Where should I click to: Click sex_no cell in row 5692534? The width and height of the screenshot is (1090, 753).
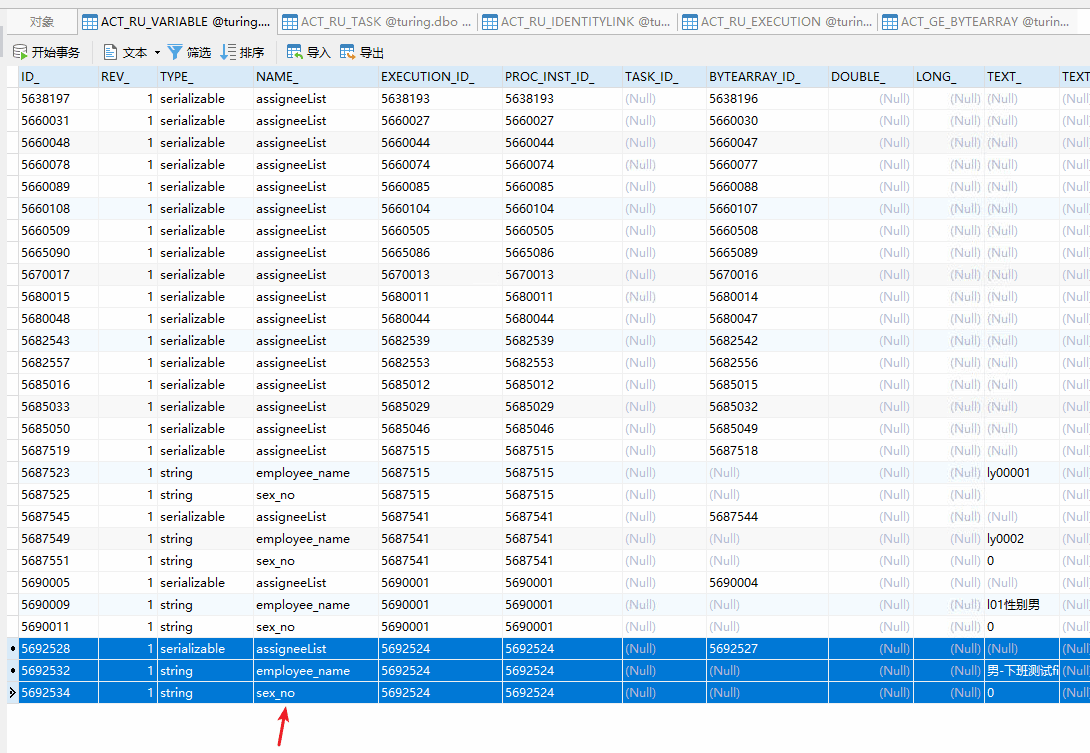pos(316,693)
